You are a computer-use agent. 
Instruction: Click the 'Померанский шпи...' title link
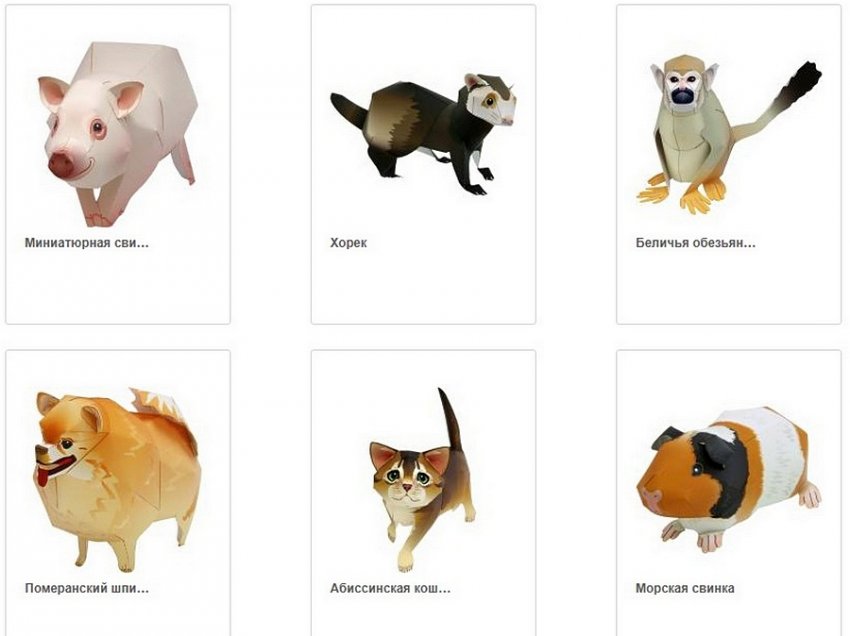[x=87, y=588]
